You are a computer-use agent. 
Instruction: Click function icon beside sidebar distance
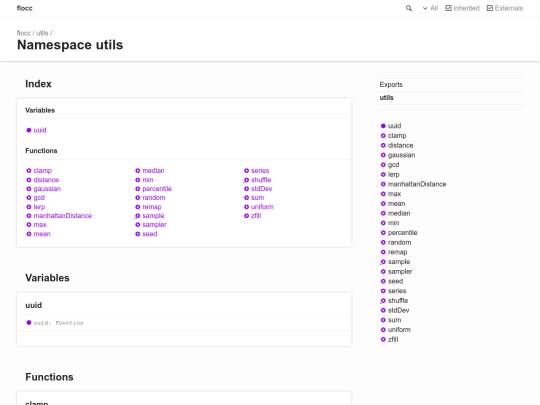(383, 145)
